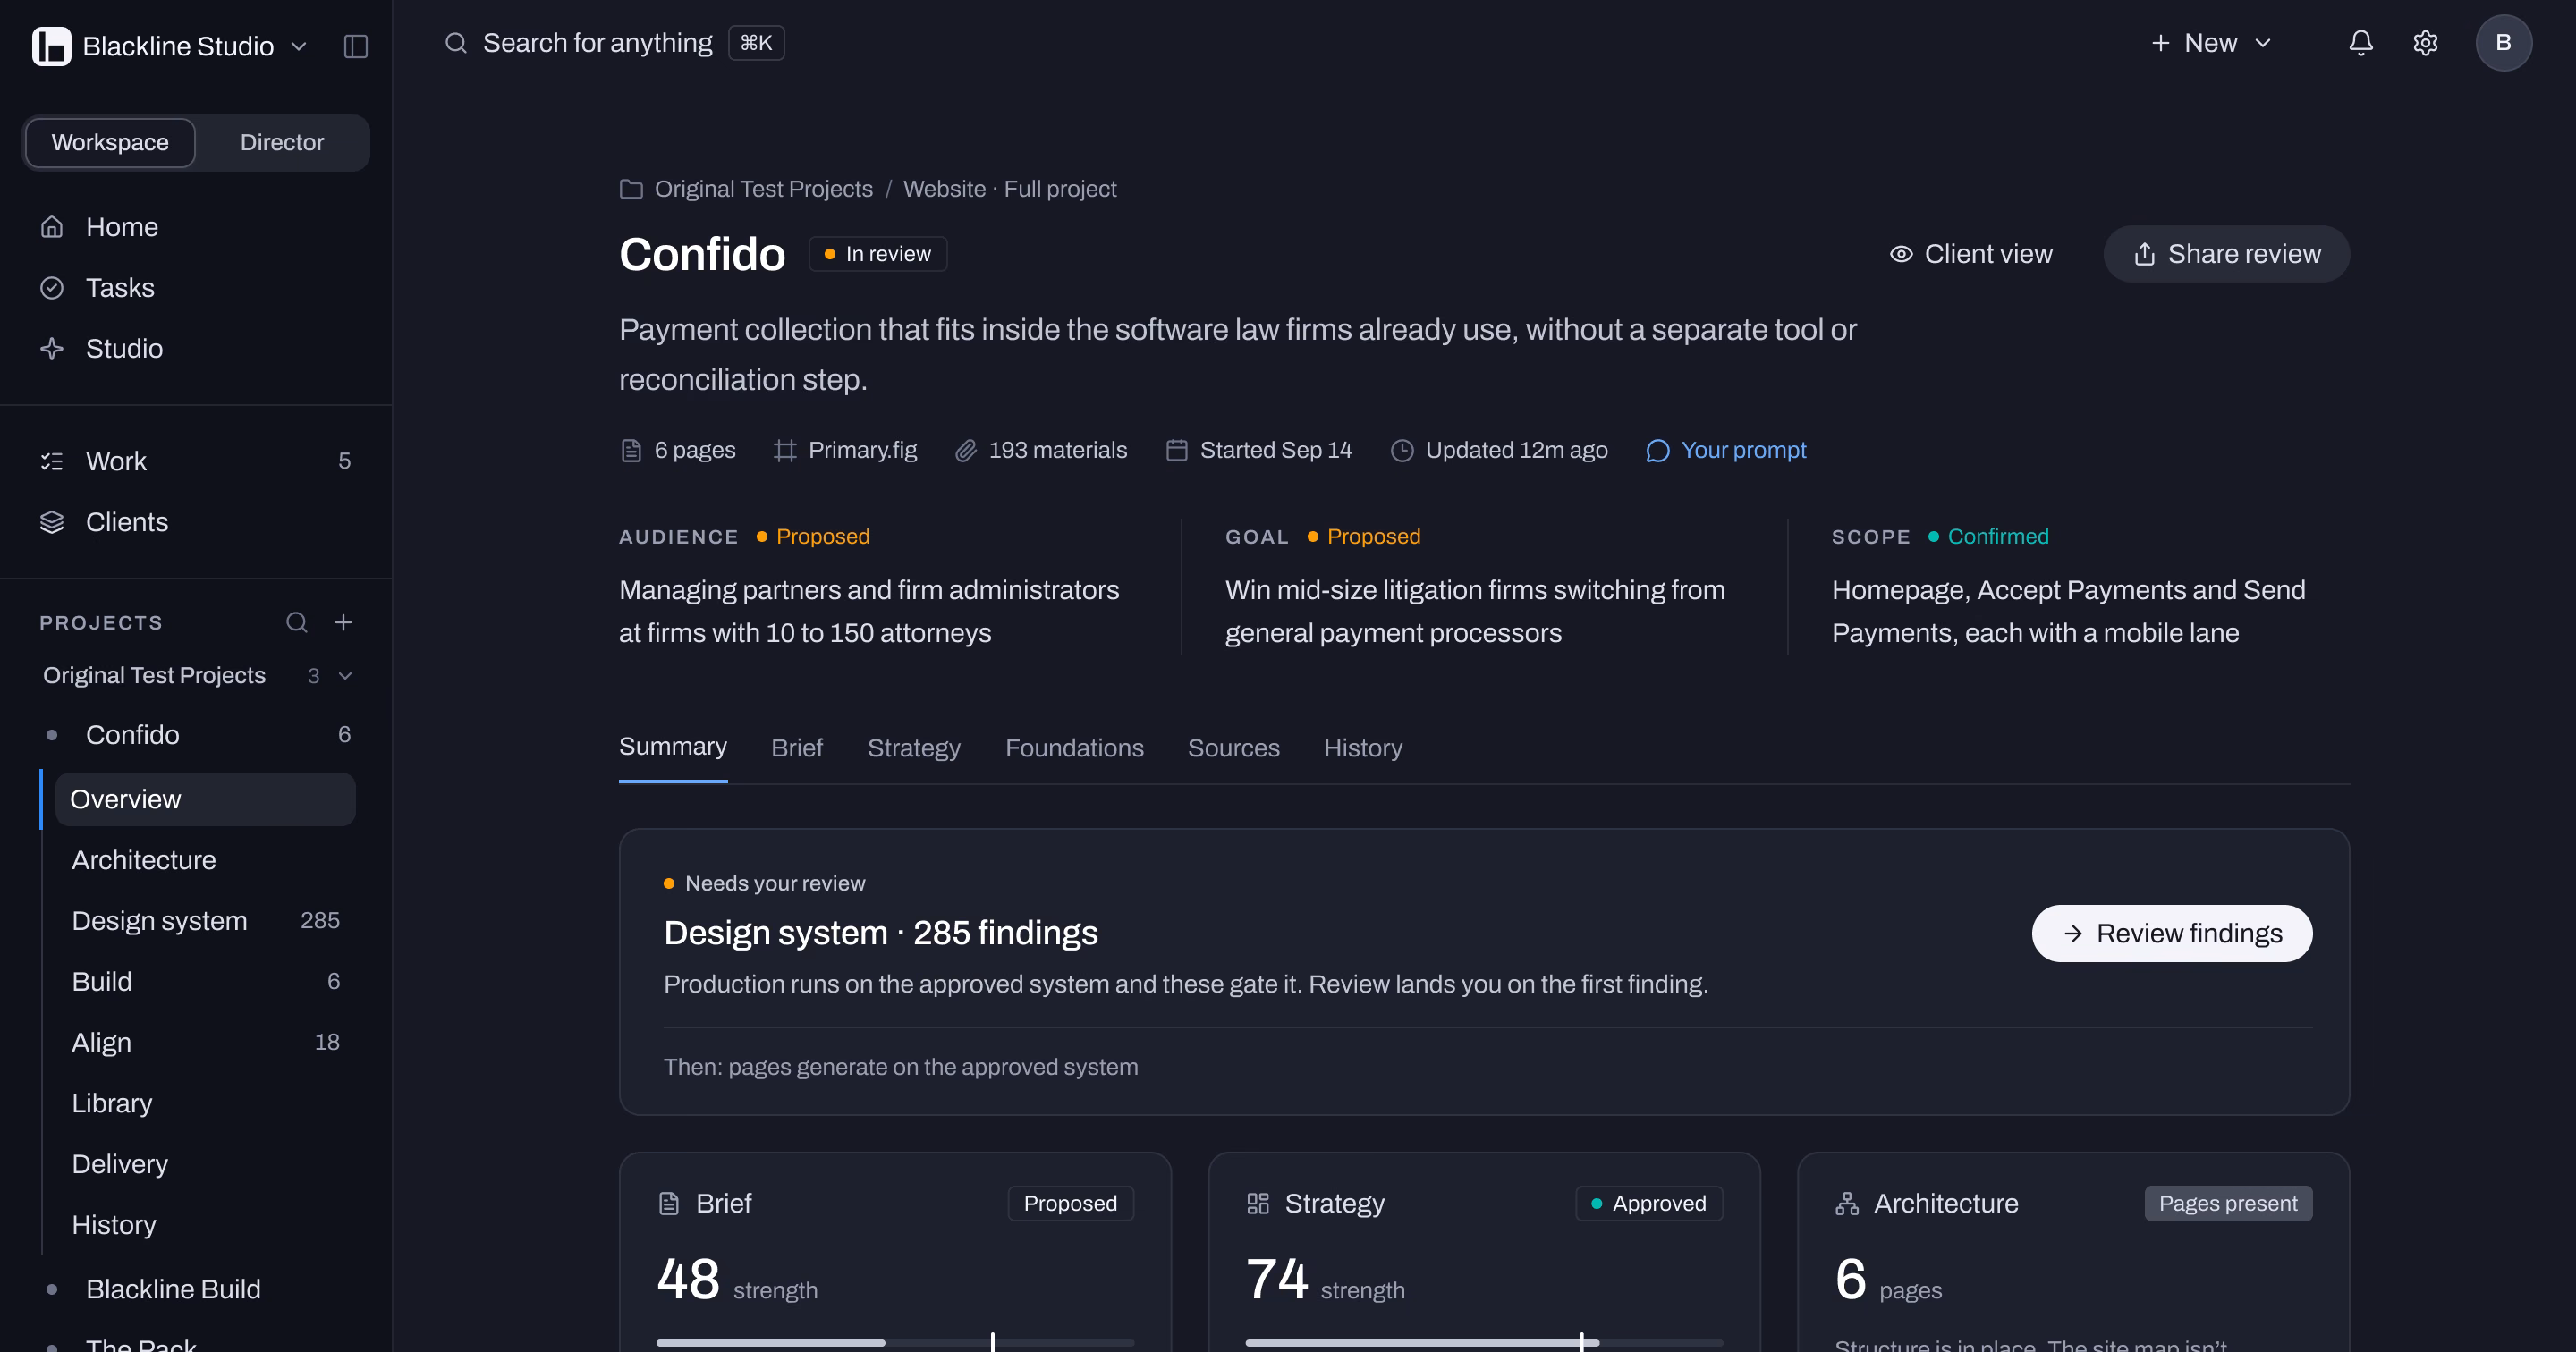
Task: Collapse Original Test Projects chevron
Action: pyautogui.click(x=345, y=676)
